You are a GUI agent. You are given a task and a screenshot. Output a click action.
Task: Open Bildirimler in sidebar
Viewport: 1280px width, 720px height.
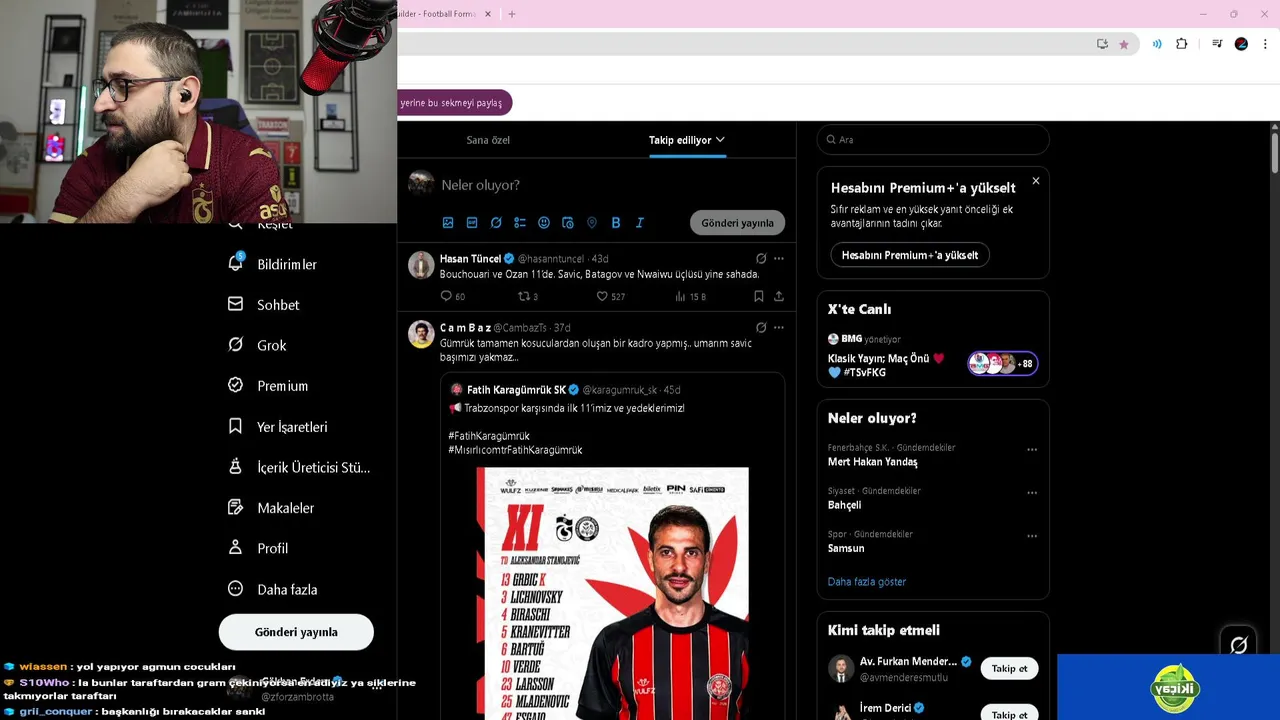[x=273, y=264]
